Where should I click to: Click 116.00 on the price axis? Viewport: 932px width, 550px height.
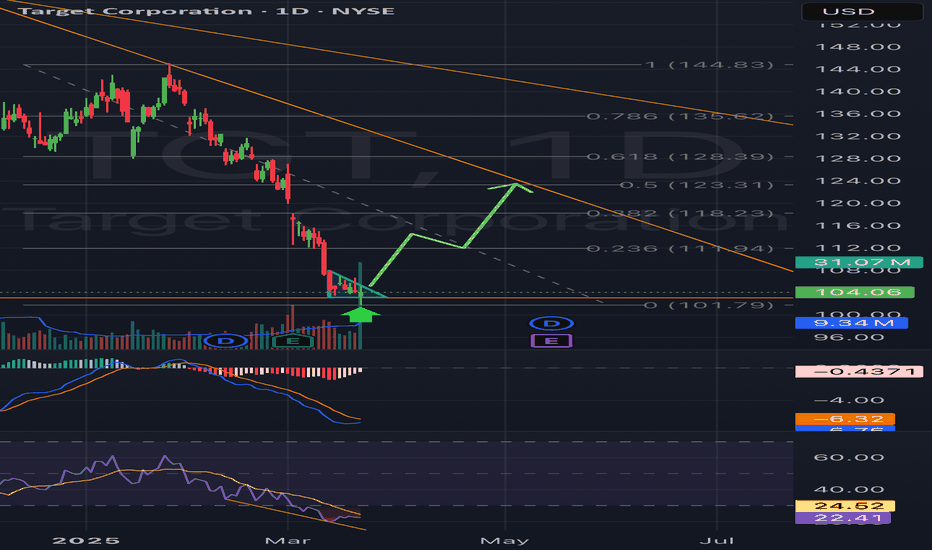click(858, 225)
